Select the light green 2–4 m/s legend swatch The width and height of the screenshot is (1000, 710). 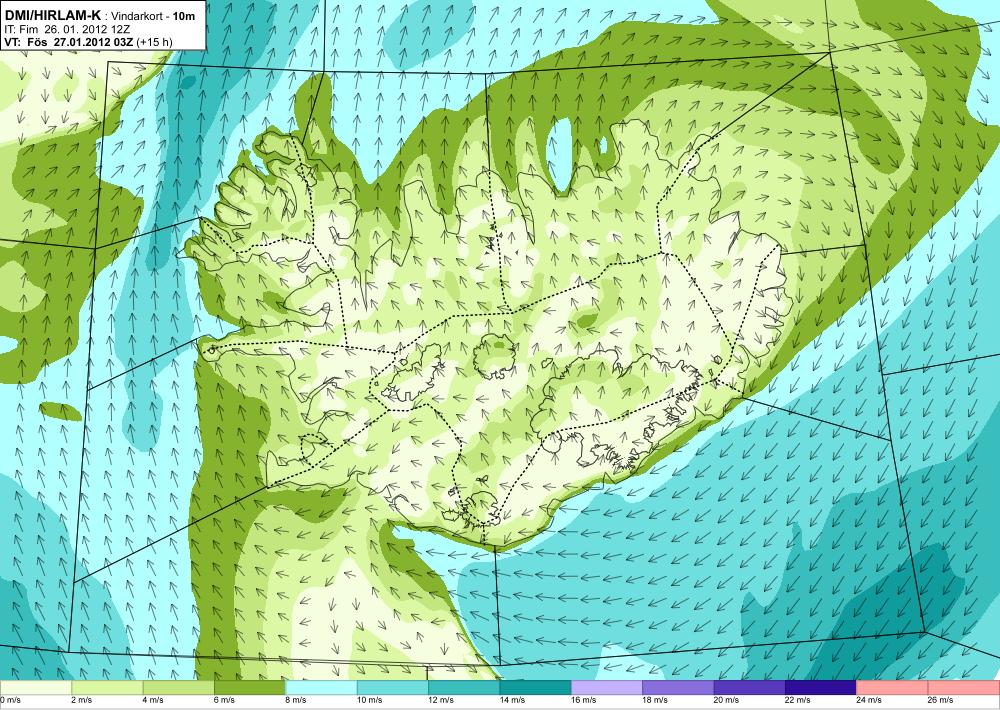tap(107, 688)
